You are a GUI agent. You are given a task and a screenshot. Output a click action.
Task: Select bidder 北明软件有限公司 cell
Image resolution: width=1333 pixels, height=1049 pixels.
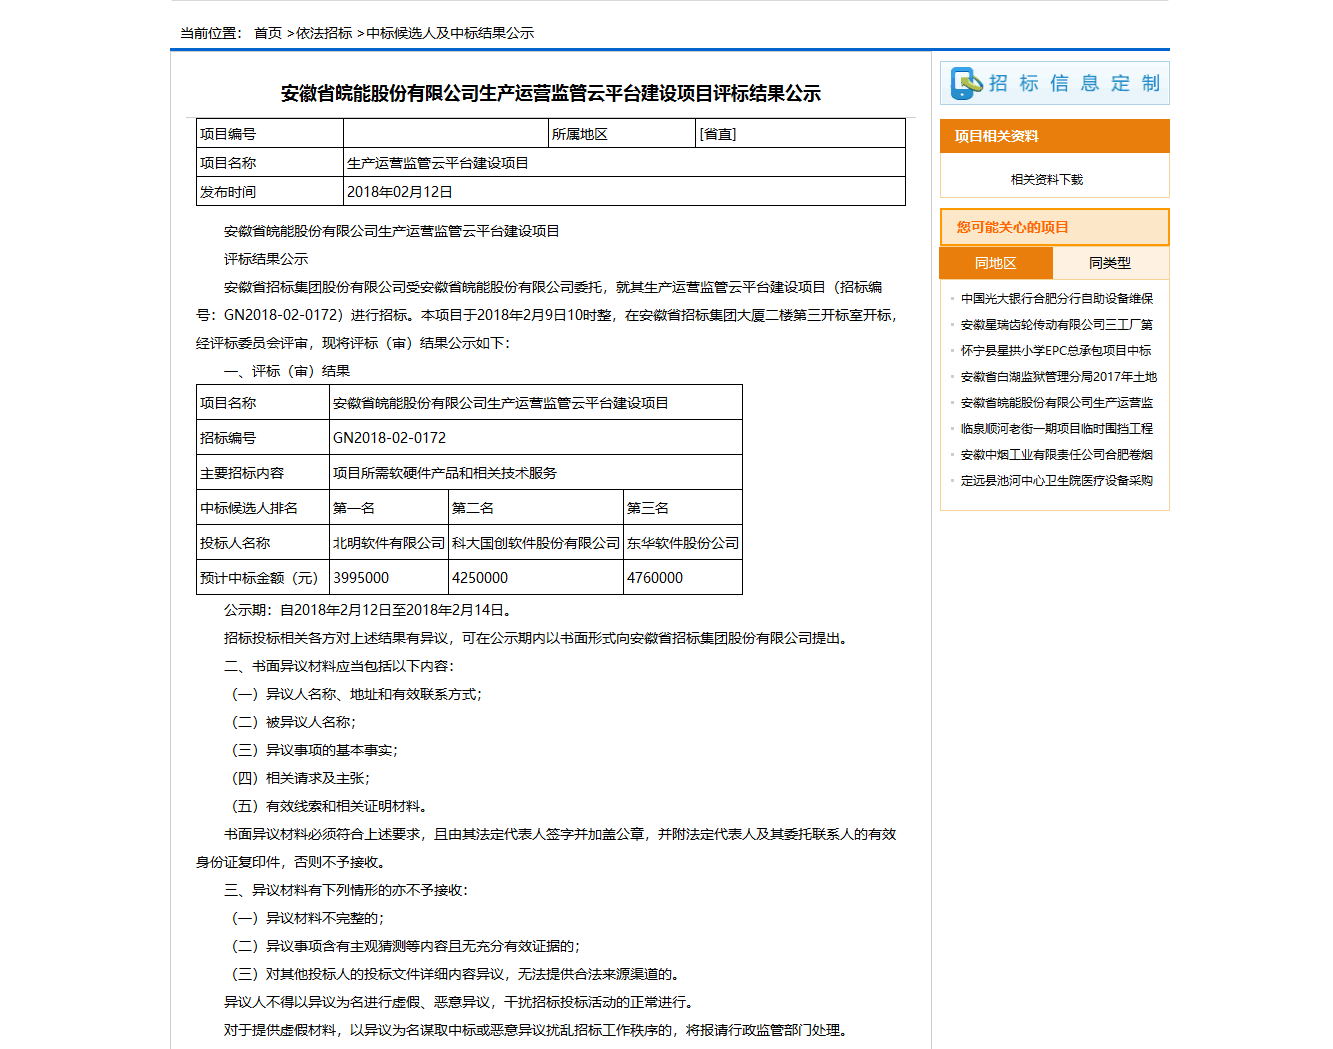[x=389, y=543]
